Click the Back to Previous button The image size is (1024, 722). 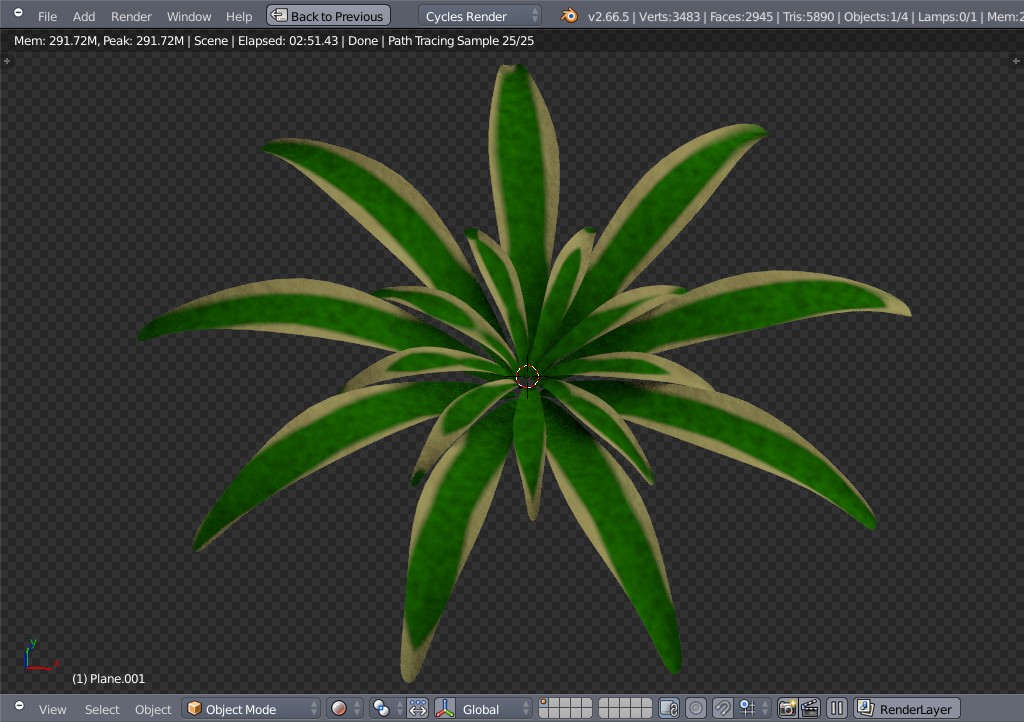click(328, 16)
